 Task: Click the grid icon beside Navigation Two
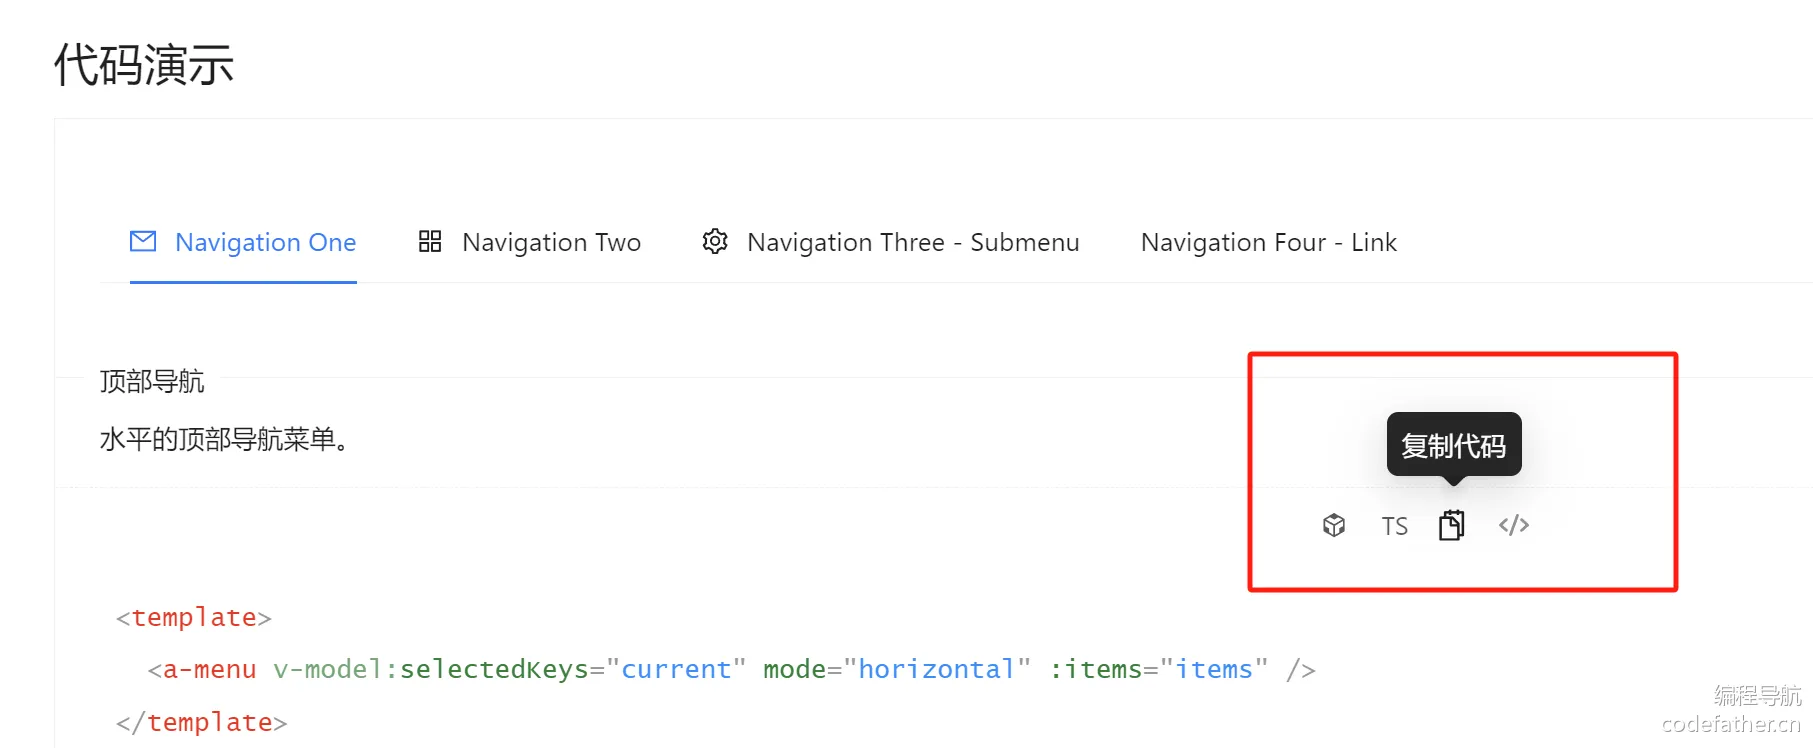pos(430,241)
